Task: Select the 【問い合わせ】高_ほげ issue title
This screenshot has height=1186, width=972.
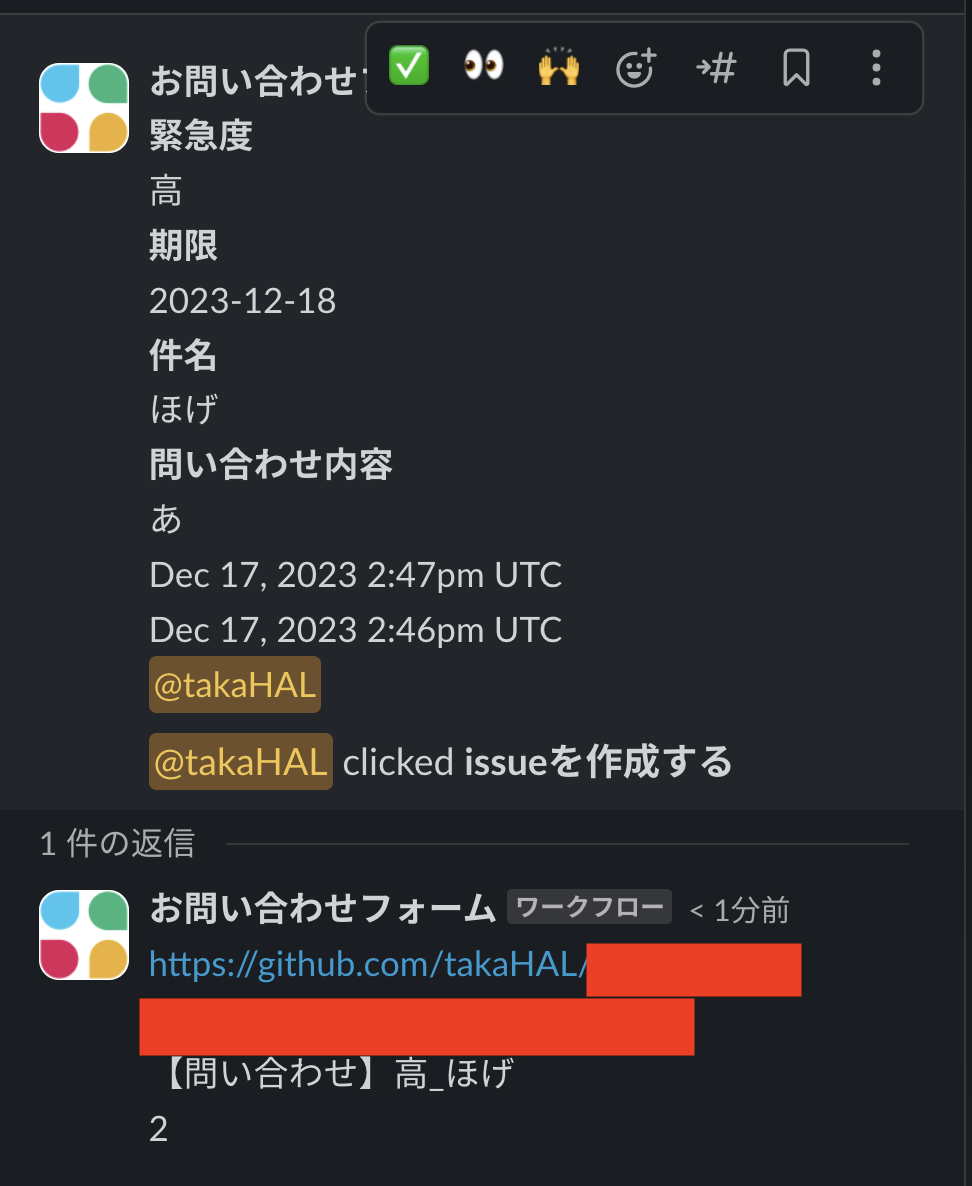Action: point(335,1072)
